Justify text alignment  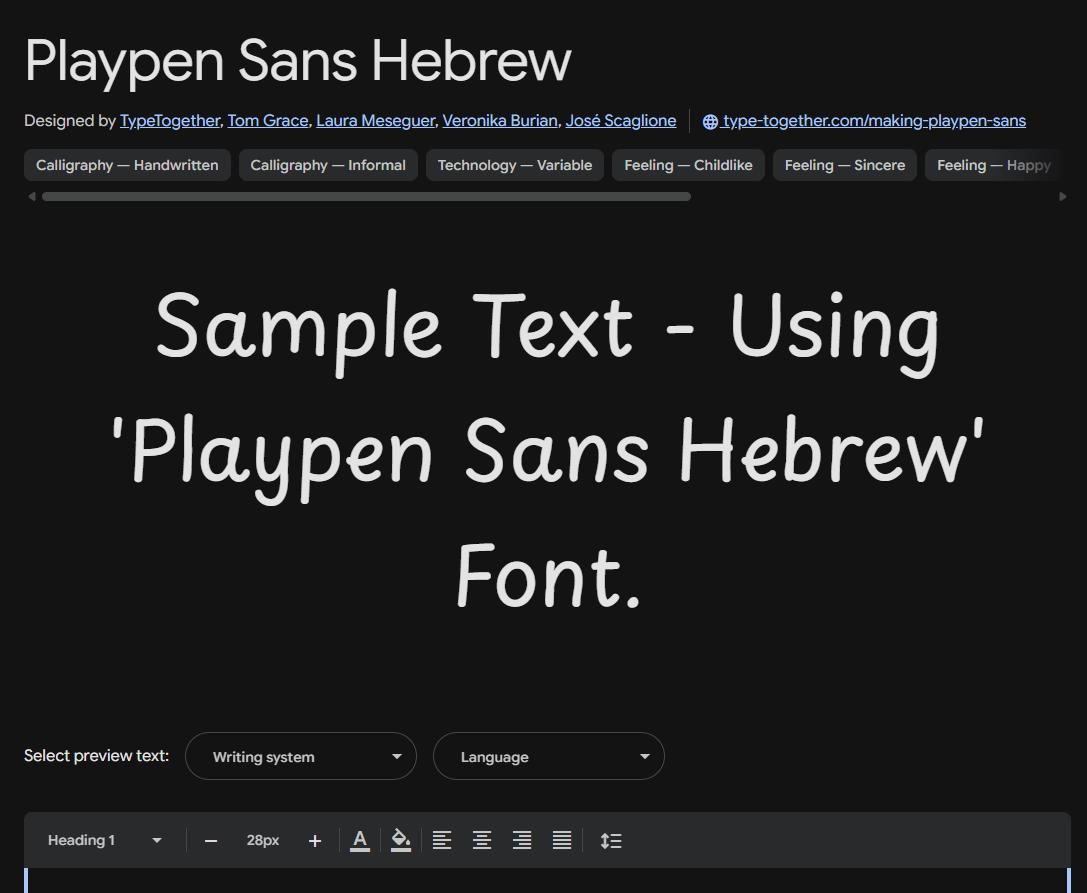[x=562, y=840]
